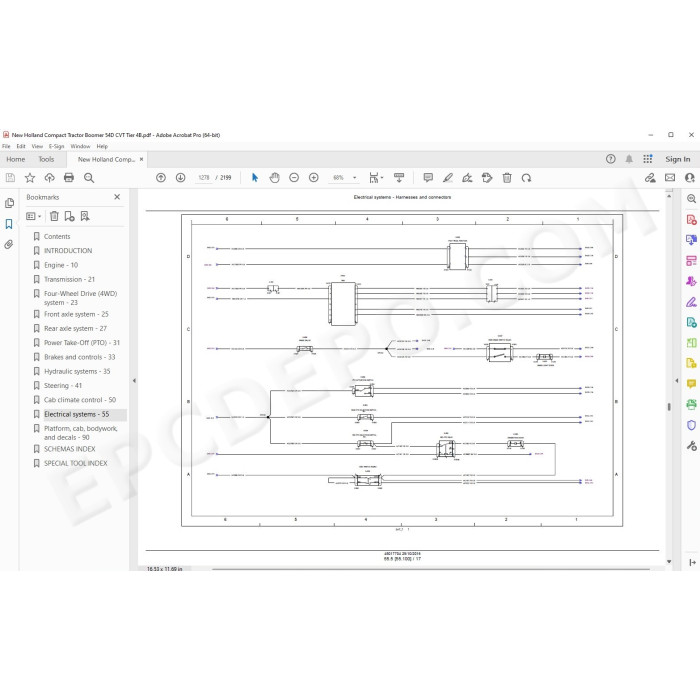This screenshot has width=700, height=700.
Task: Open bookmark options dropdown menu
Action: [x=33, y=216]
